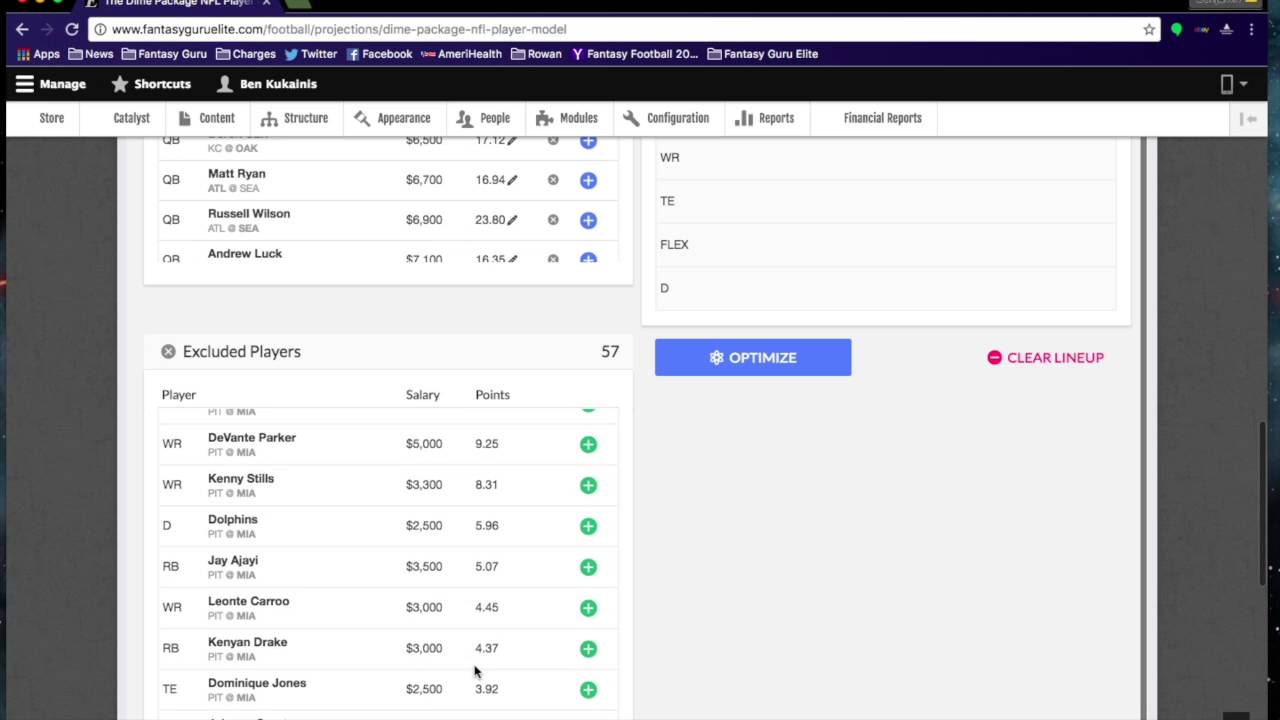
Task: Reload the page with the refresh icon
Action: pyautogui.click(x=72, y=29)
